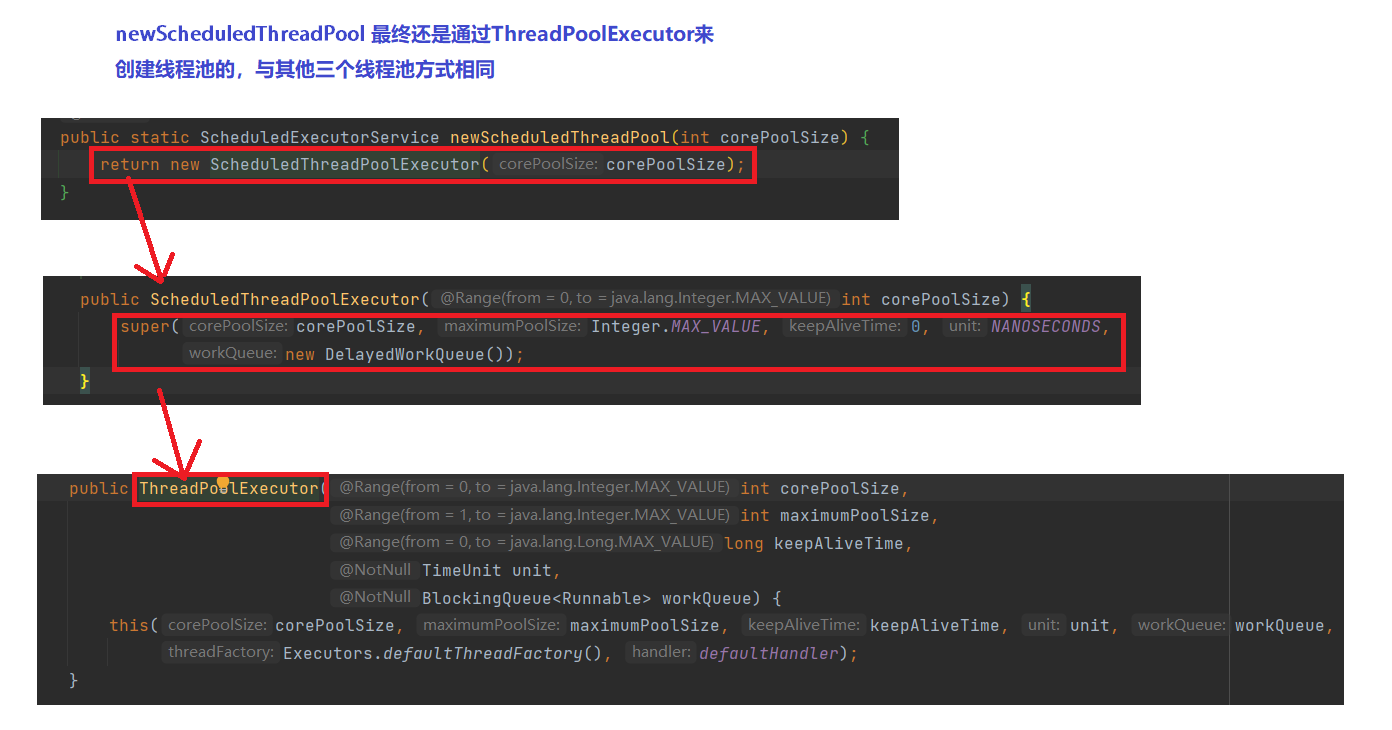The height and width of the screenshot is (730, 1392).
Task: Click the Integer.MAX_VALUE argument
Action: coord(676,326)
